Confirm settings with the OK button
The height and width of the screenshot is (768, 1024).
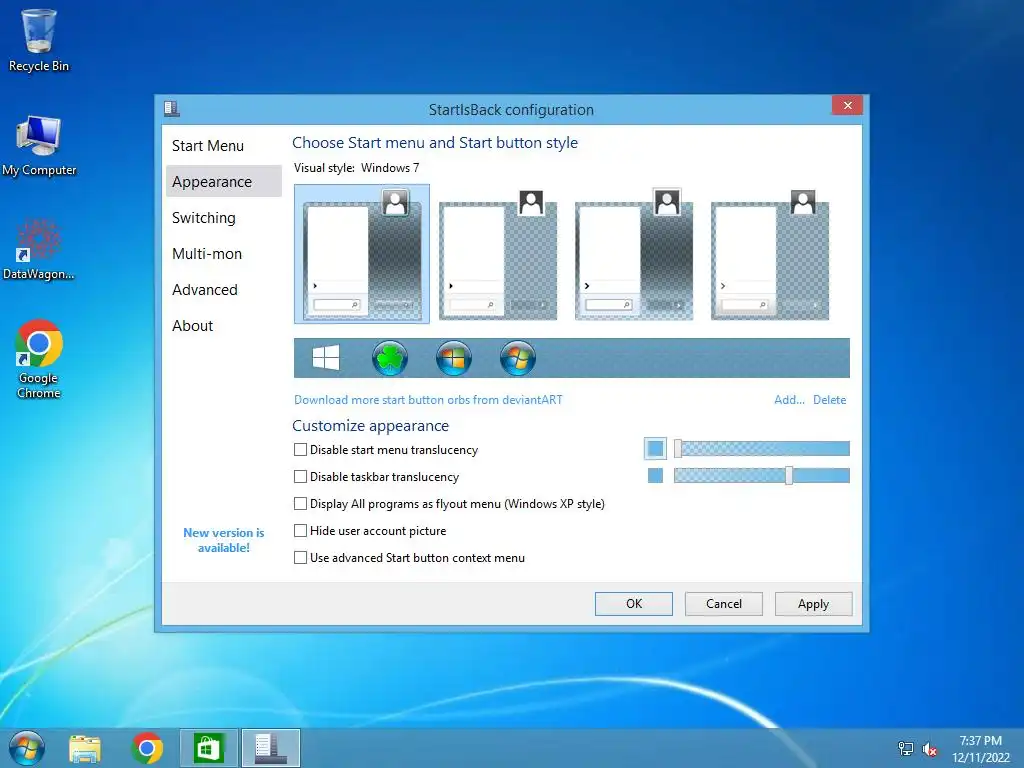[x=633, y=603]
